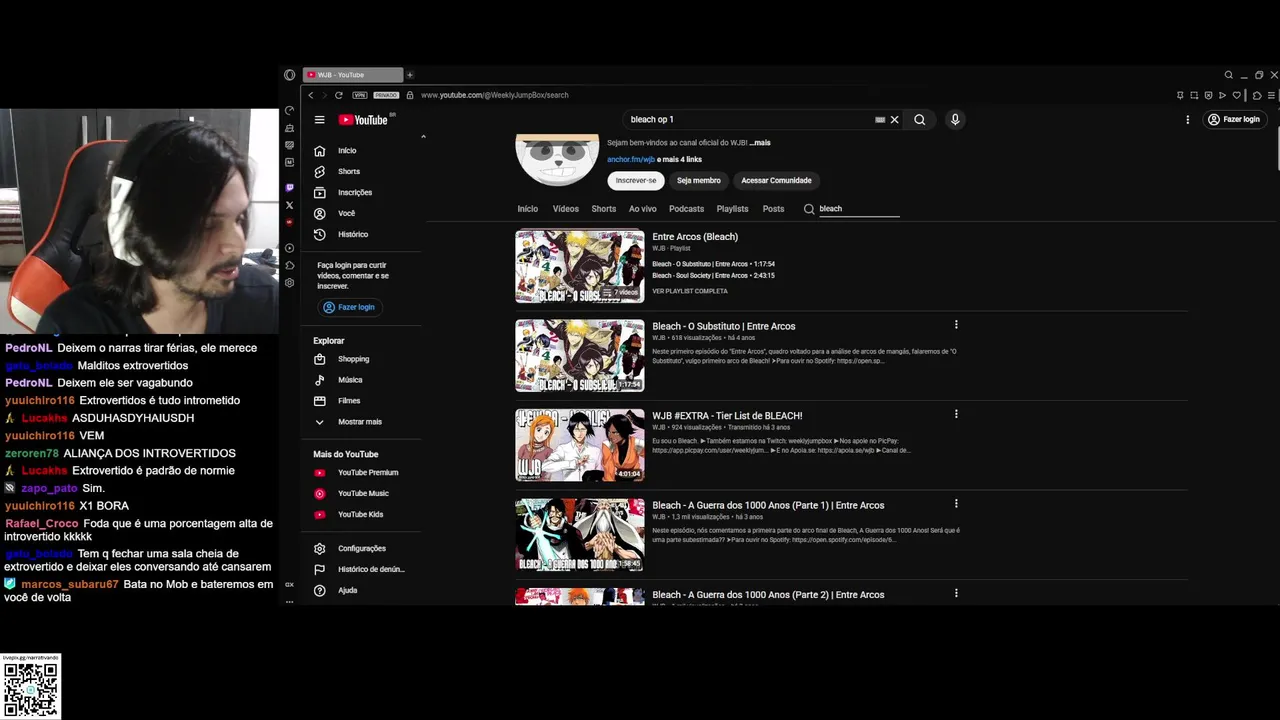Click the Acessar Comunidade button
Screen dimensions: 1280x720
776,181
